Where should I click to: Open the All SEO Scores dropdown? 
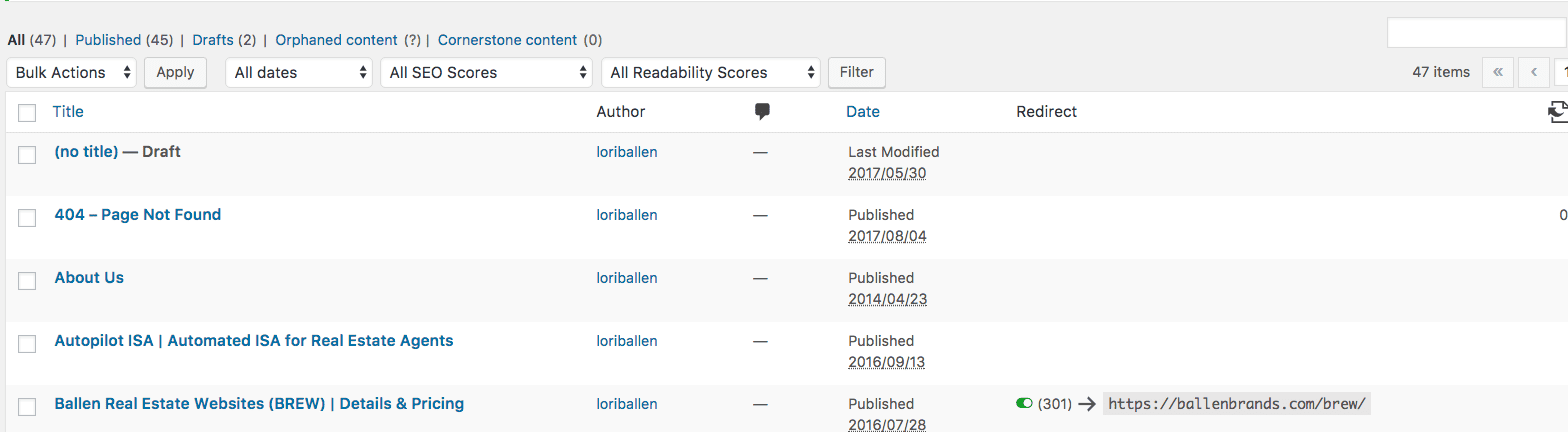click(x=486, y=72)
